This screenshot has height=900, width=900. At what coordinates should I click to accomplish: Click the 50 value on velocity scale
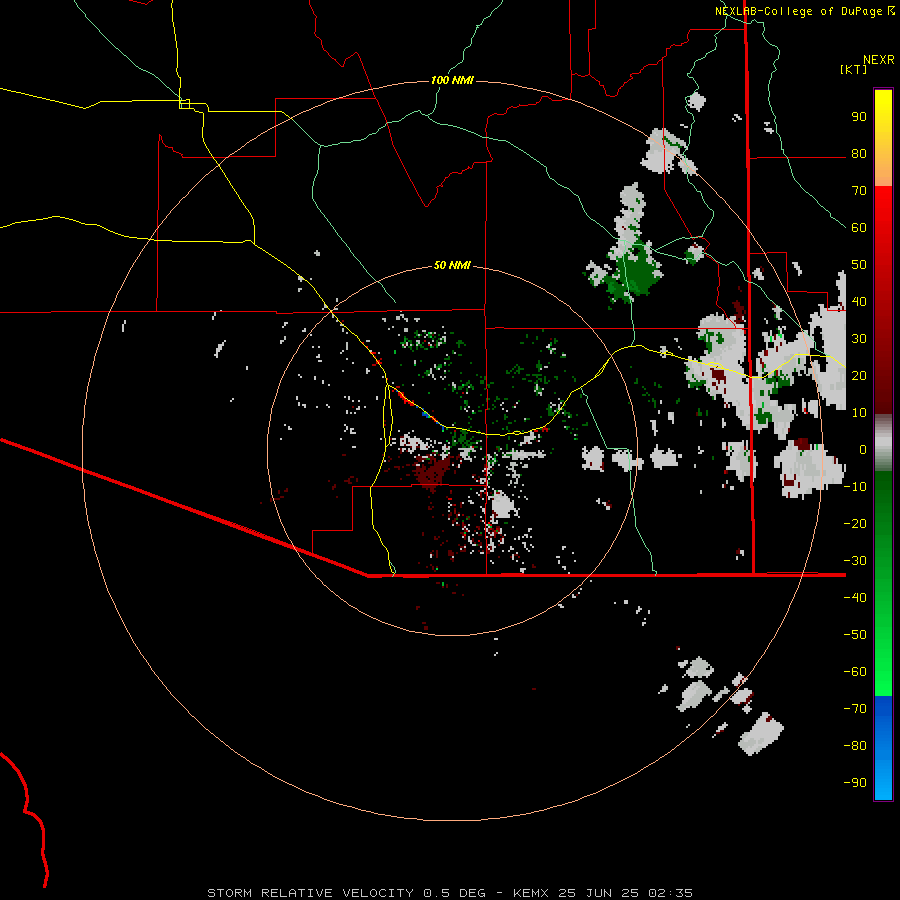coord(859,265)
